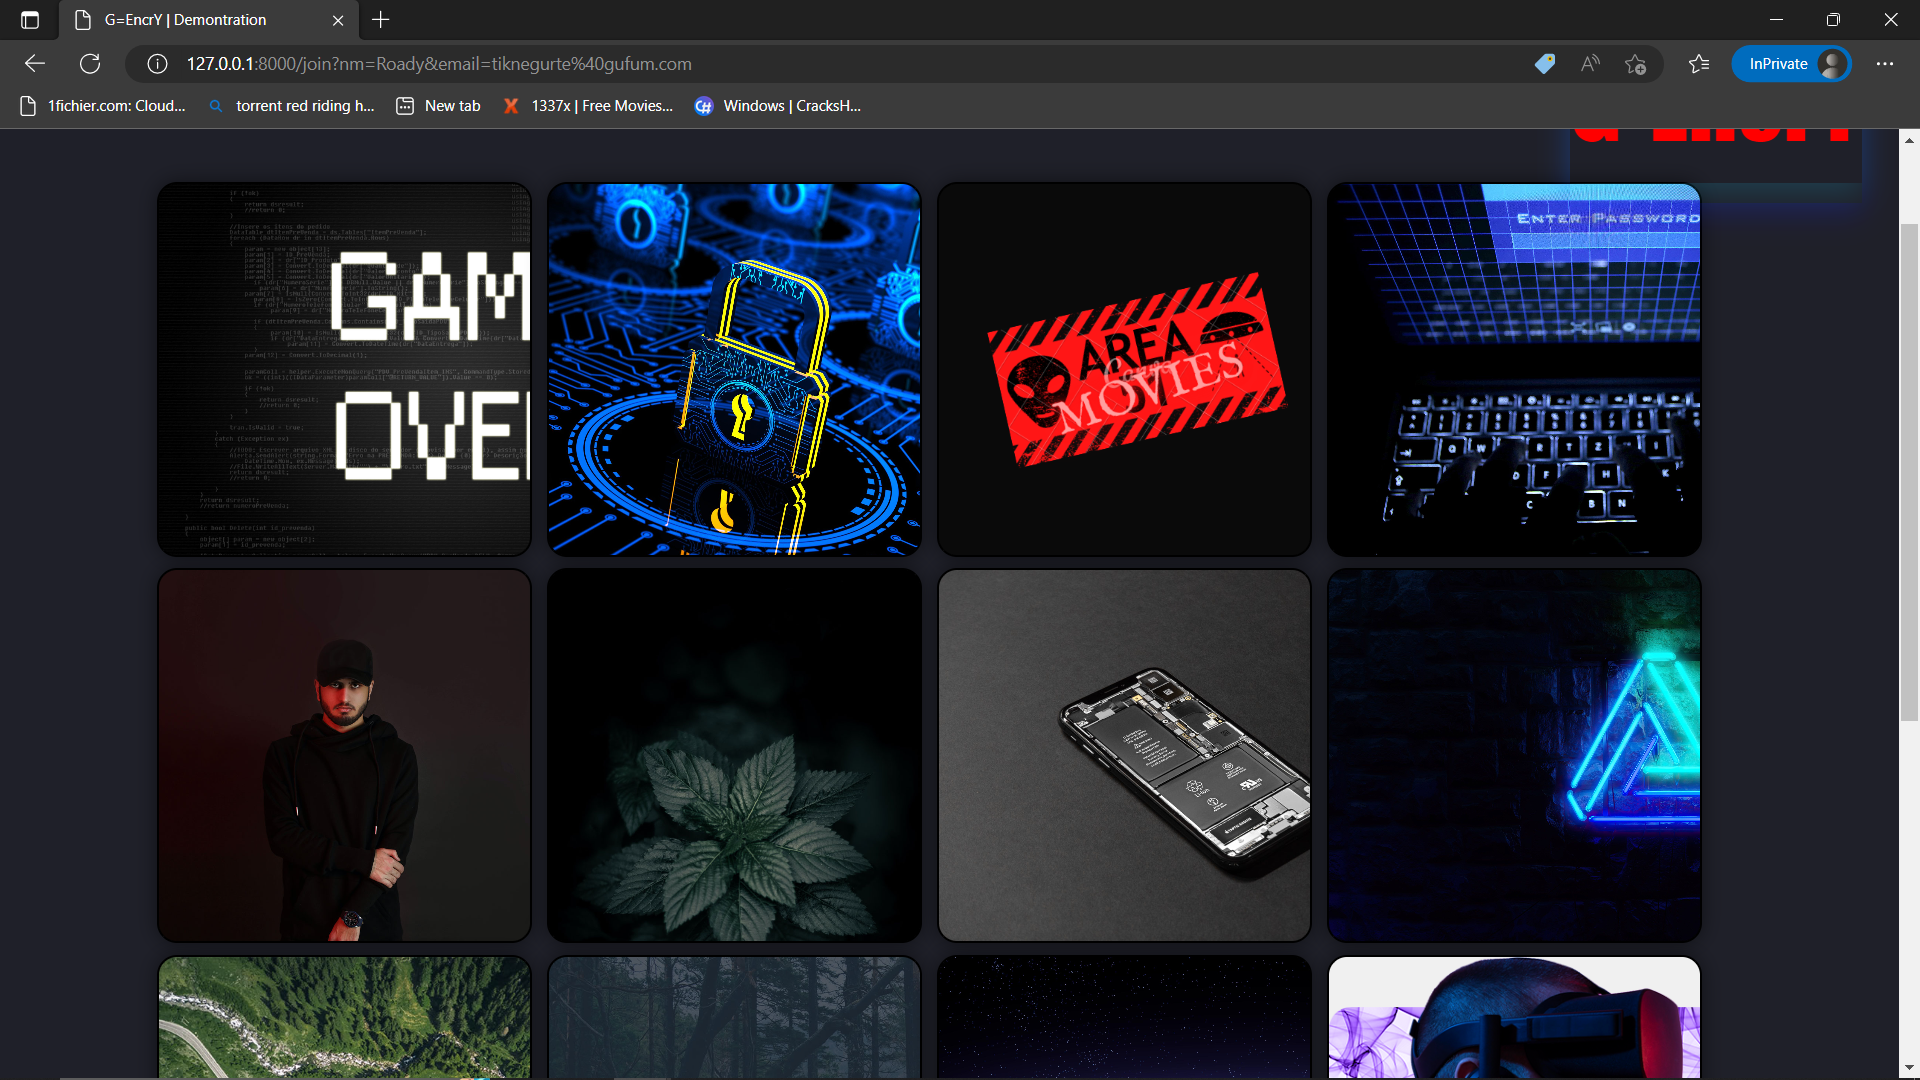This screenshot has width=1920, height=1080.
Task: Activate the Read aloud icon
Action: point(1590,64)
